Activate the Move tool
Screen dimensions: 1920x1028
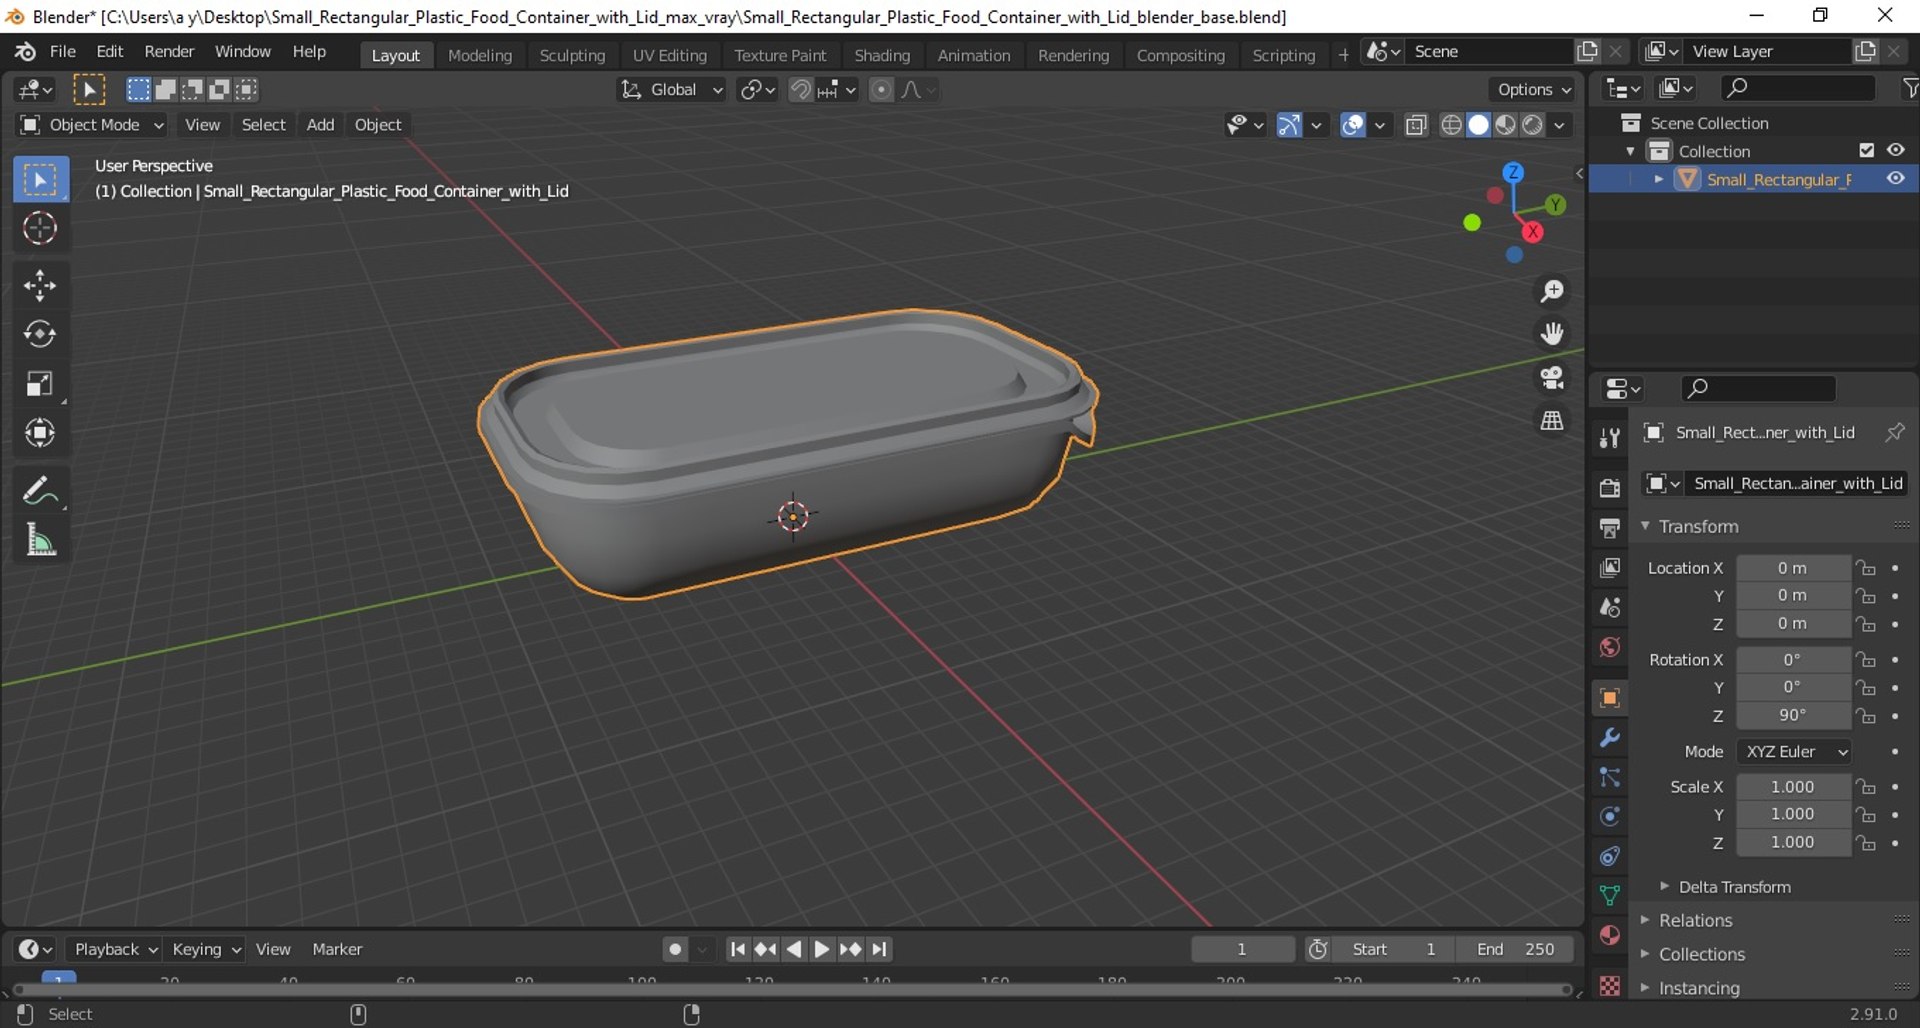click(x=40, y=286)
